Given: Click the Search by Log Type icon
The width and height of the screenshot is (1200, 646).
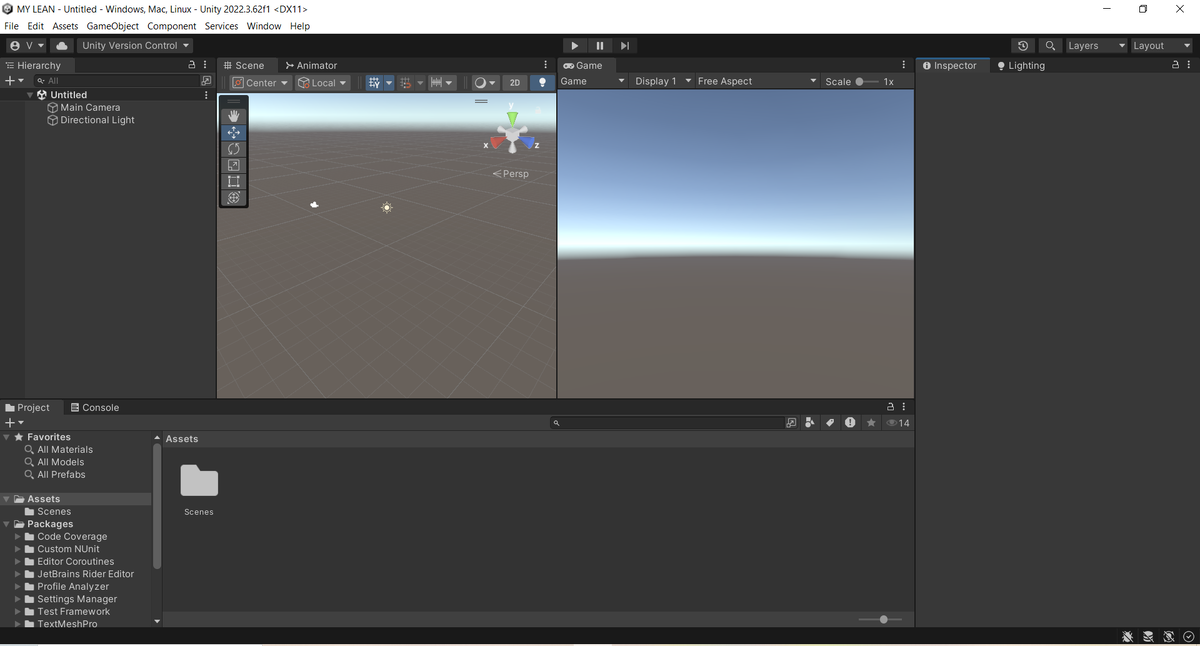Looking at the screenshot, I should tap(850, 423).
